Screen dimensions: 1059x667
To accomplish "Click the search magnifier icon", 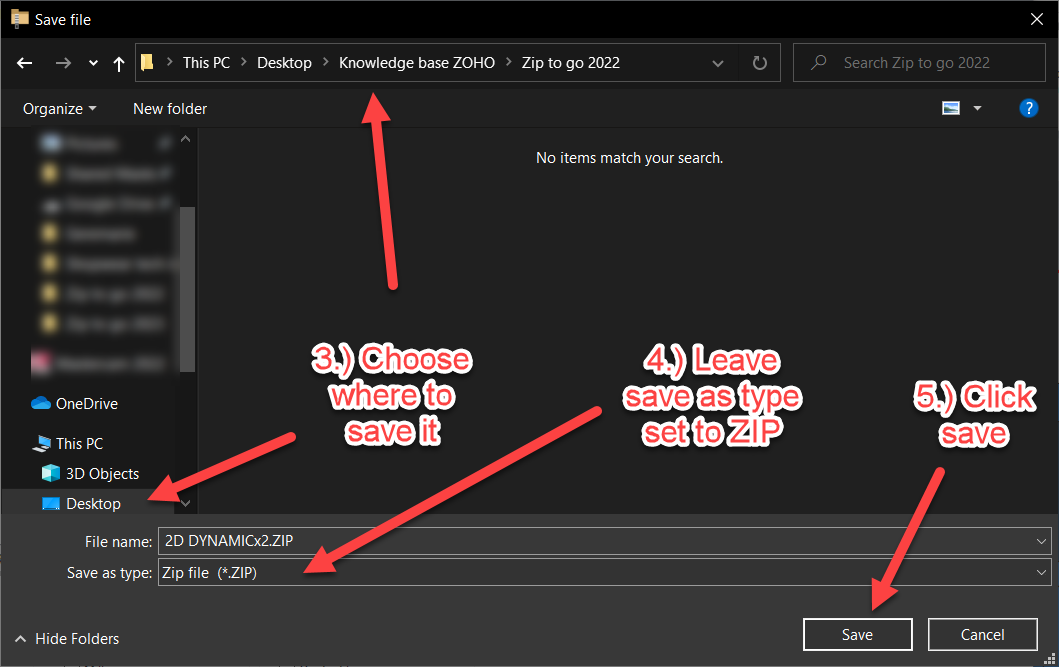I will (x=819, y=63).
